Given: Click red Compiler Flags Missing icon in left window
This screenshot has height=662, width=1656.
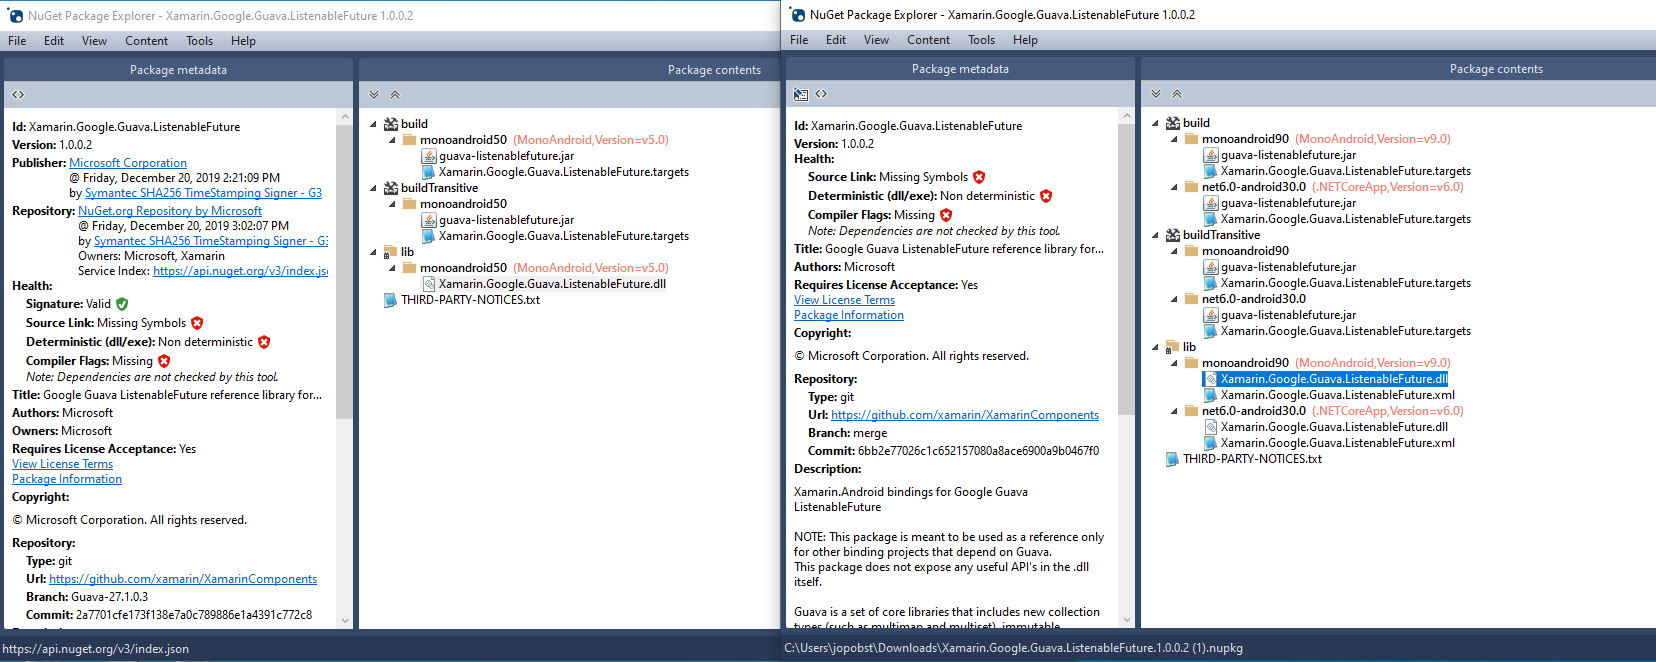Looking at the screenshot, I should [x=164, y=361].
